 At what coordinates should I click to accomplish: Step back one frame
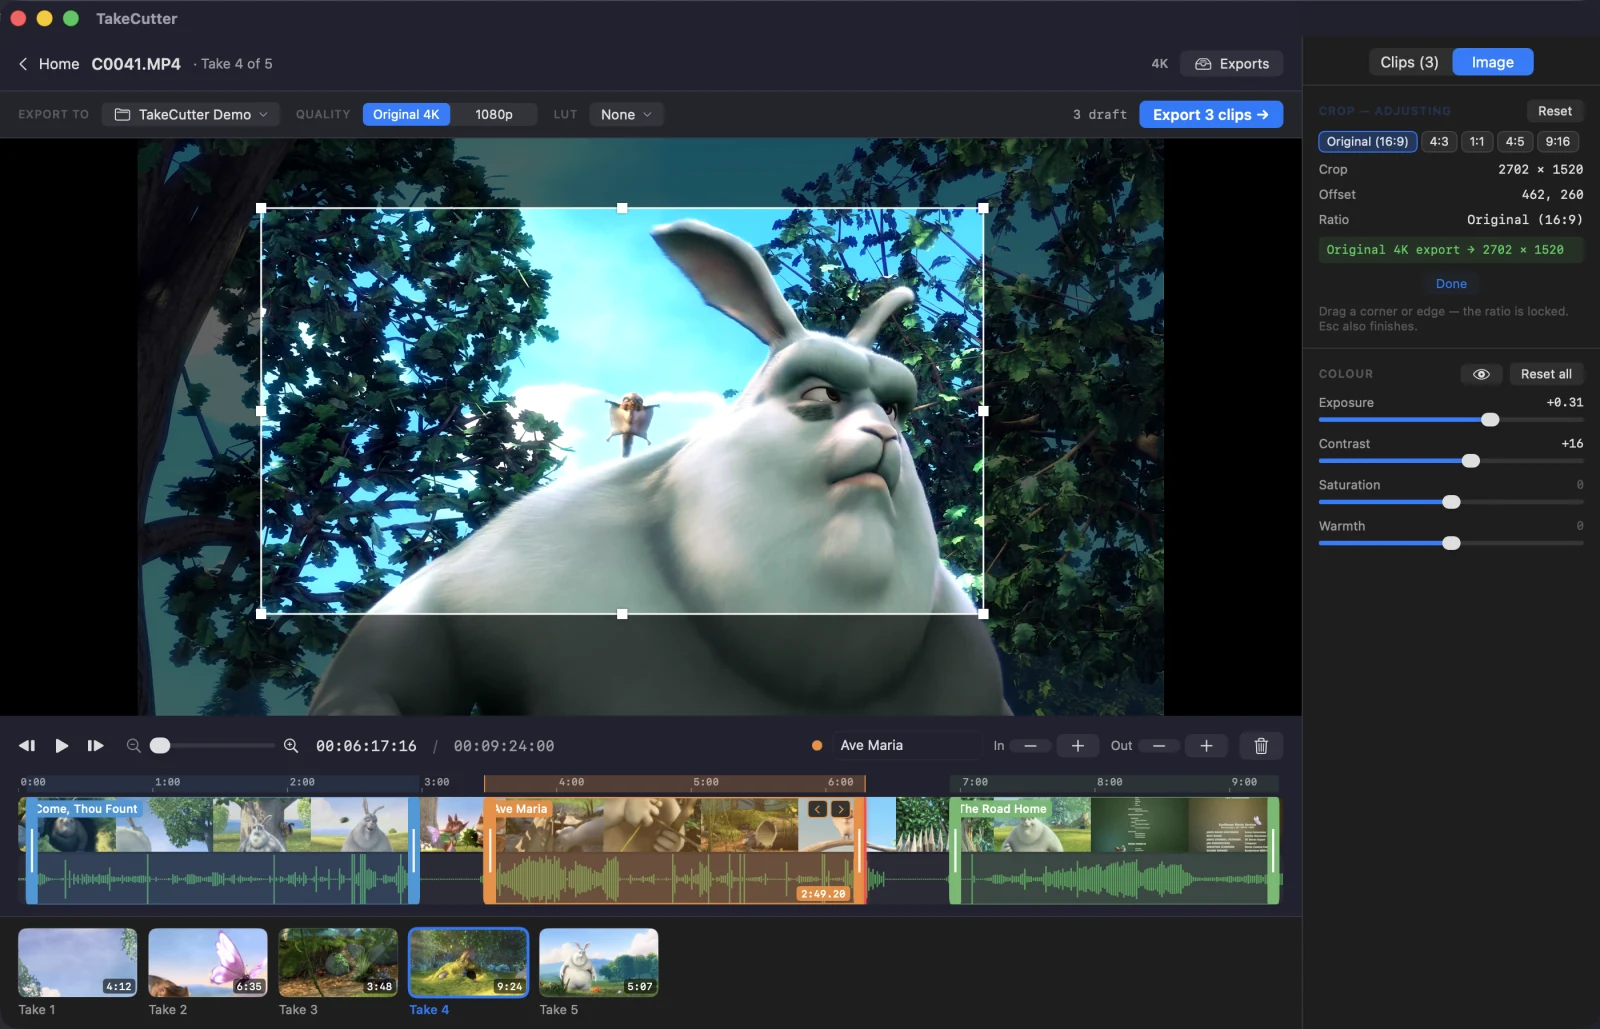click(27, 746)
